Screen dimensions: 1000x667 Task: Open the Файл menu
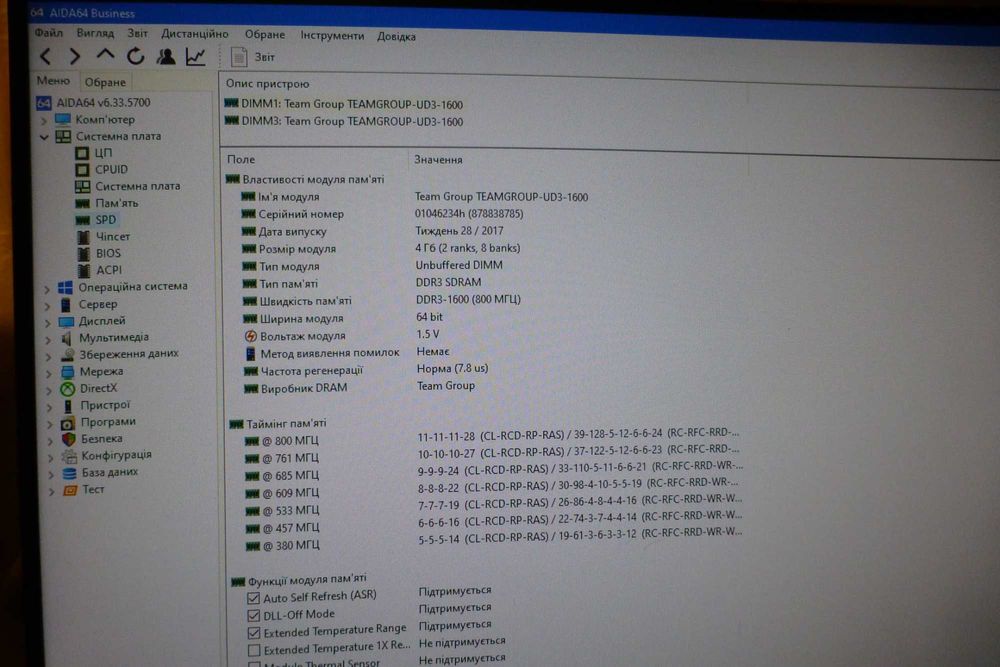pos(48,33)
